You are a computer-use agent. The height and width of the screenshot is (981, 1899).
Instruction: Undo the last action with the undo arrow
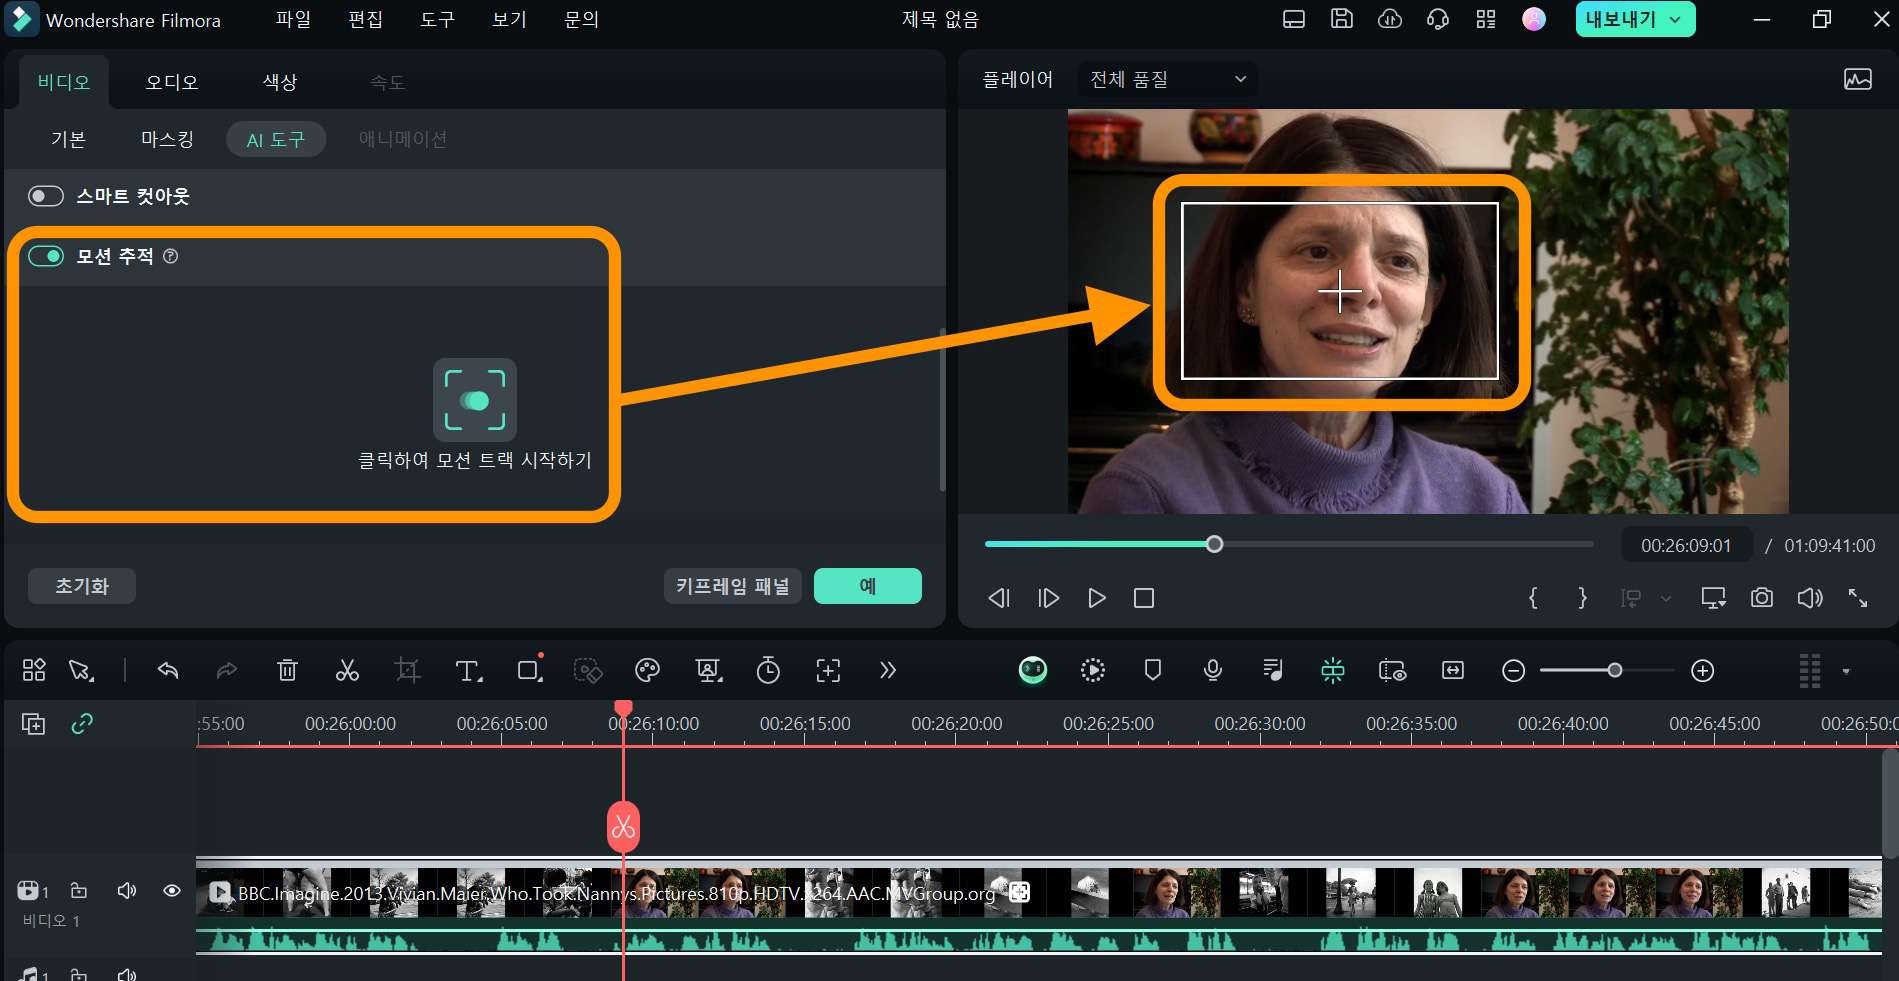(168, 670)
